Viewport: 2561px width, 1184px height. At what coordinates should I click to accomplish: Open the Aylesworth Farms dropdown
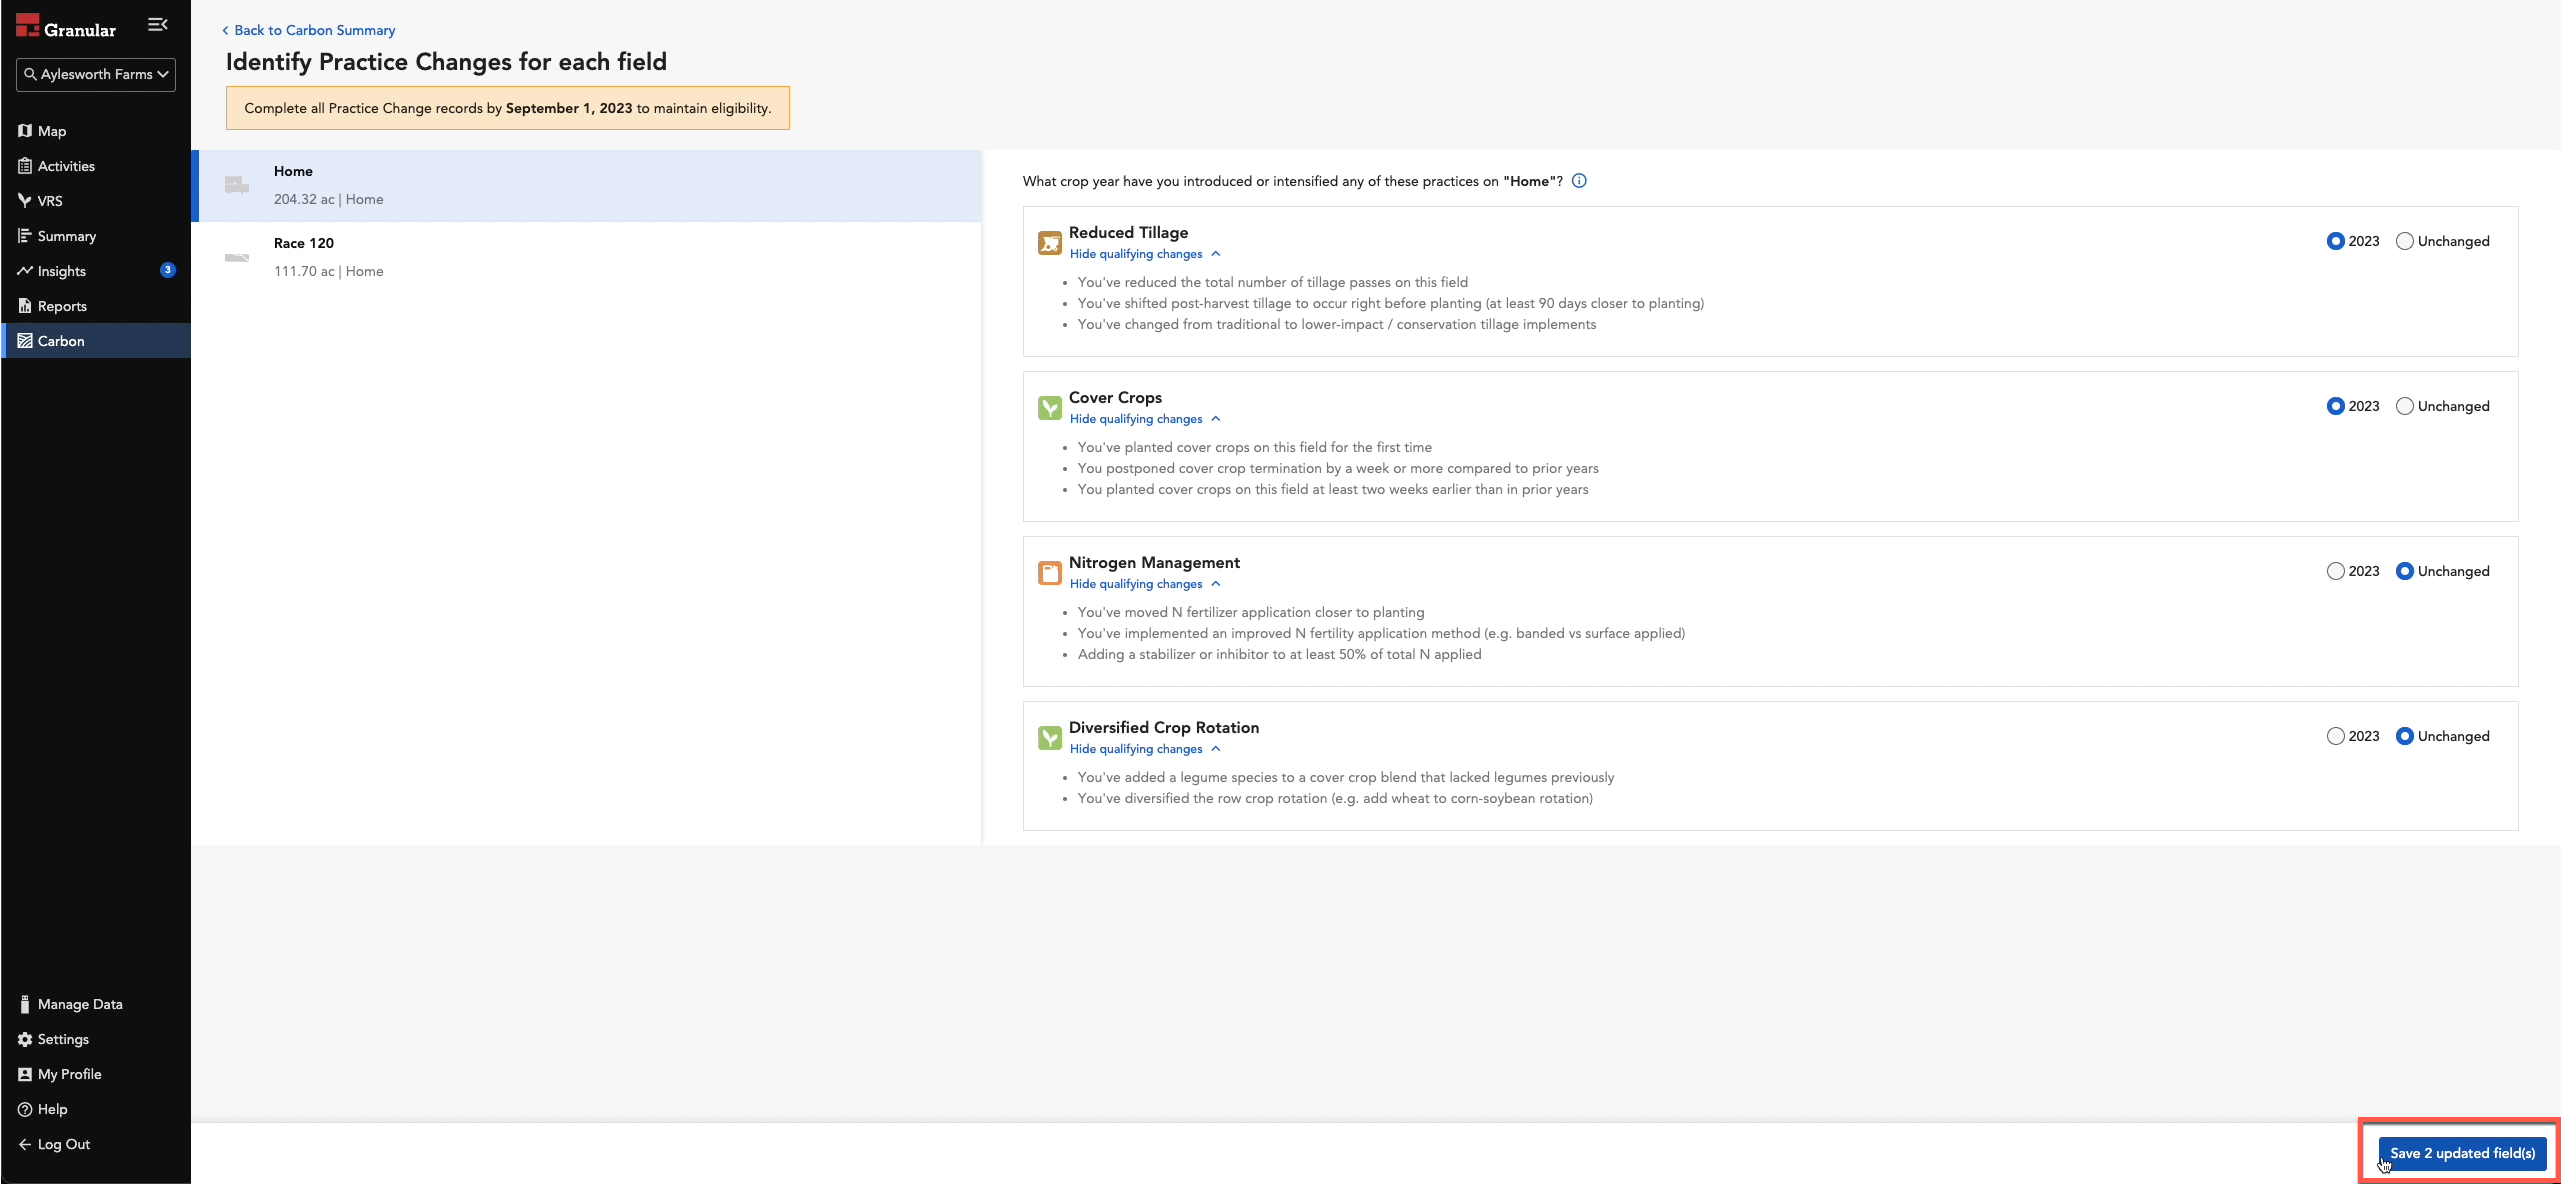tap(95, 74)
